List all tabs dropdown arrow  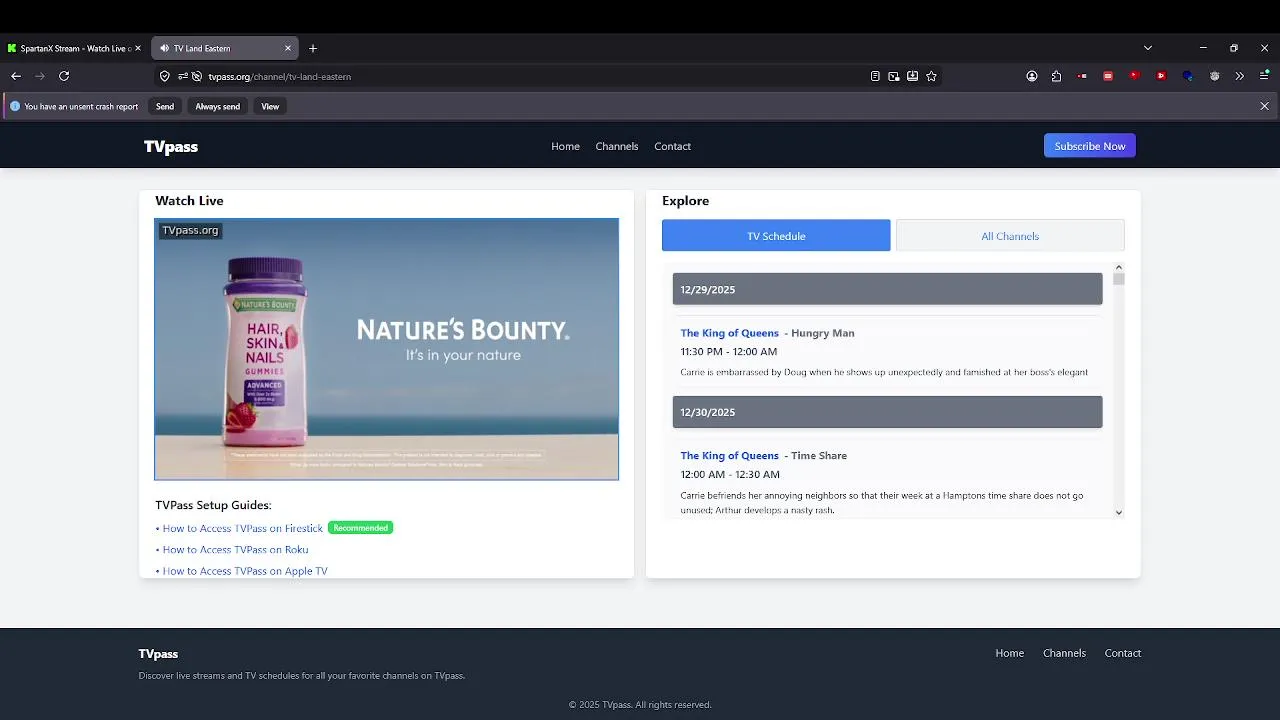point(1148,48)
